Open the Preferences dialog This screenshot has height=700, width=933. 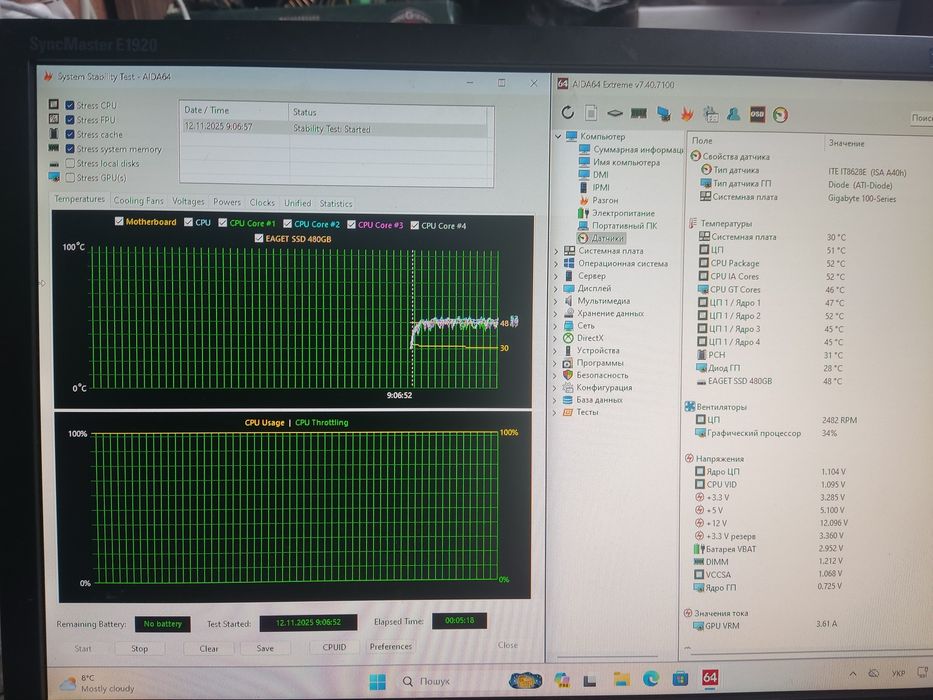pos(390,646)
